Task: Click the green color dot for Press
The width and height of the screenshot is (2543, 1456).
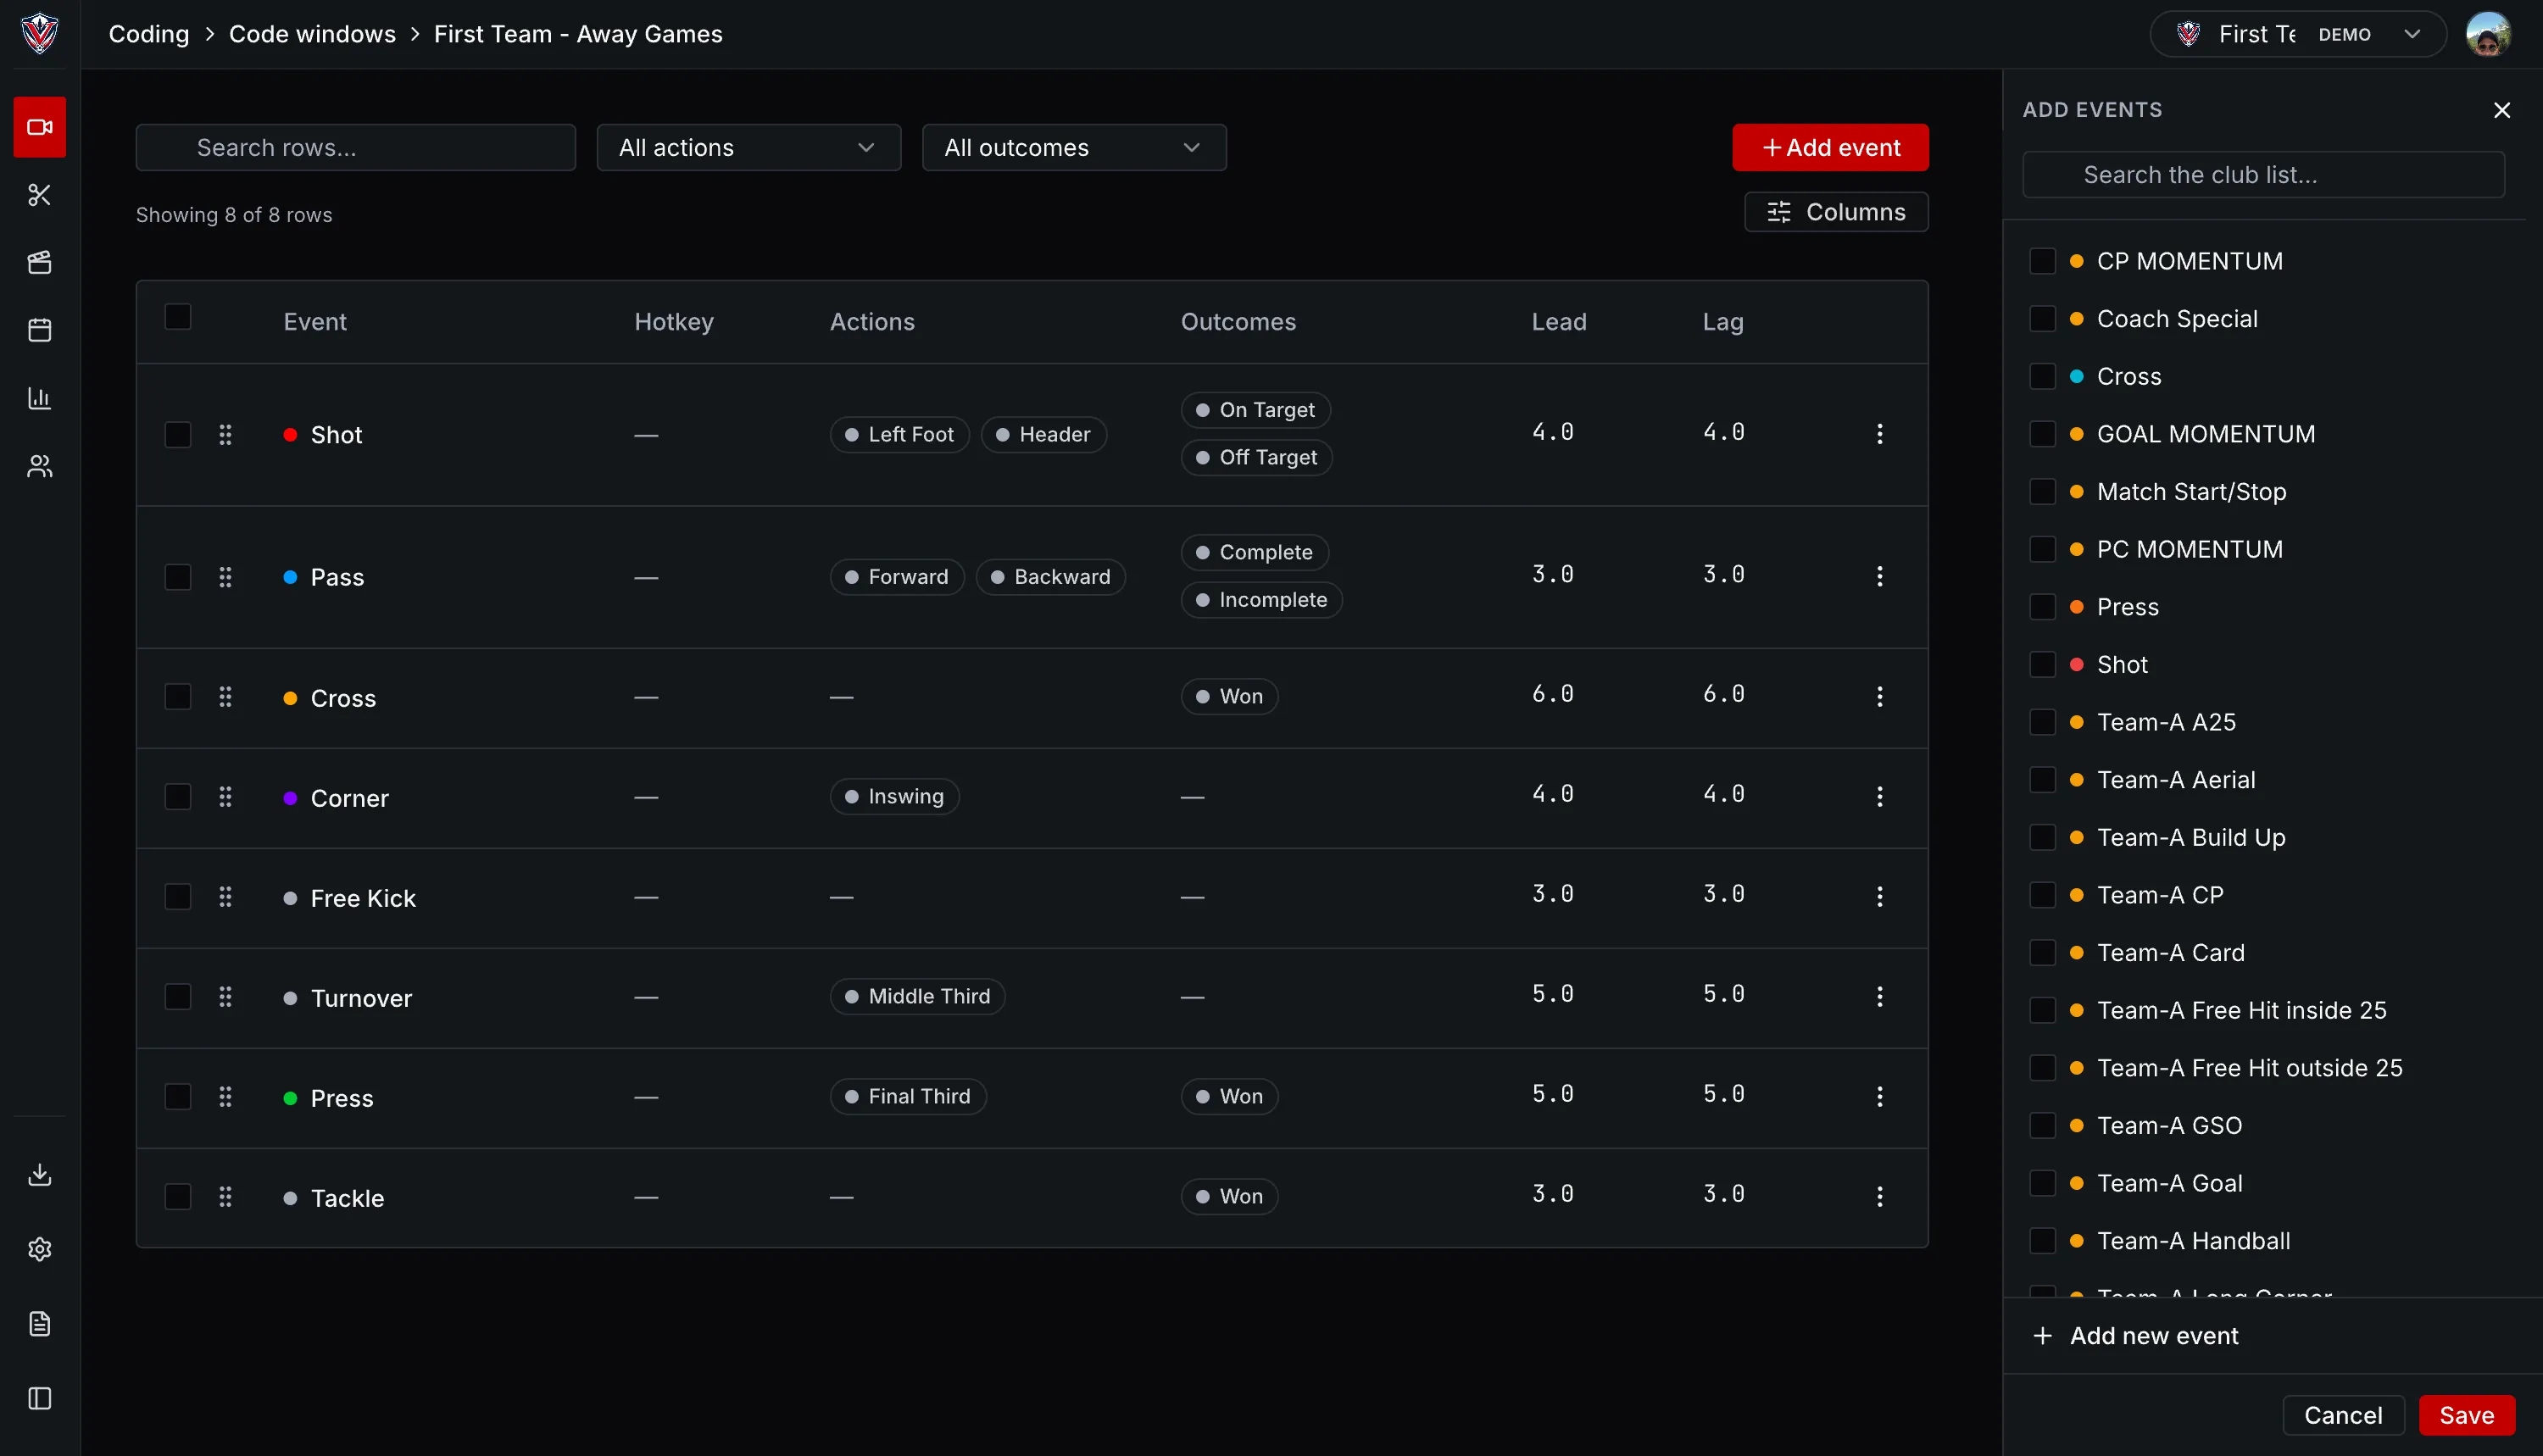Action: [x=290, y=1098]
